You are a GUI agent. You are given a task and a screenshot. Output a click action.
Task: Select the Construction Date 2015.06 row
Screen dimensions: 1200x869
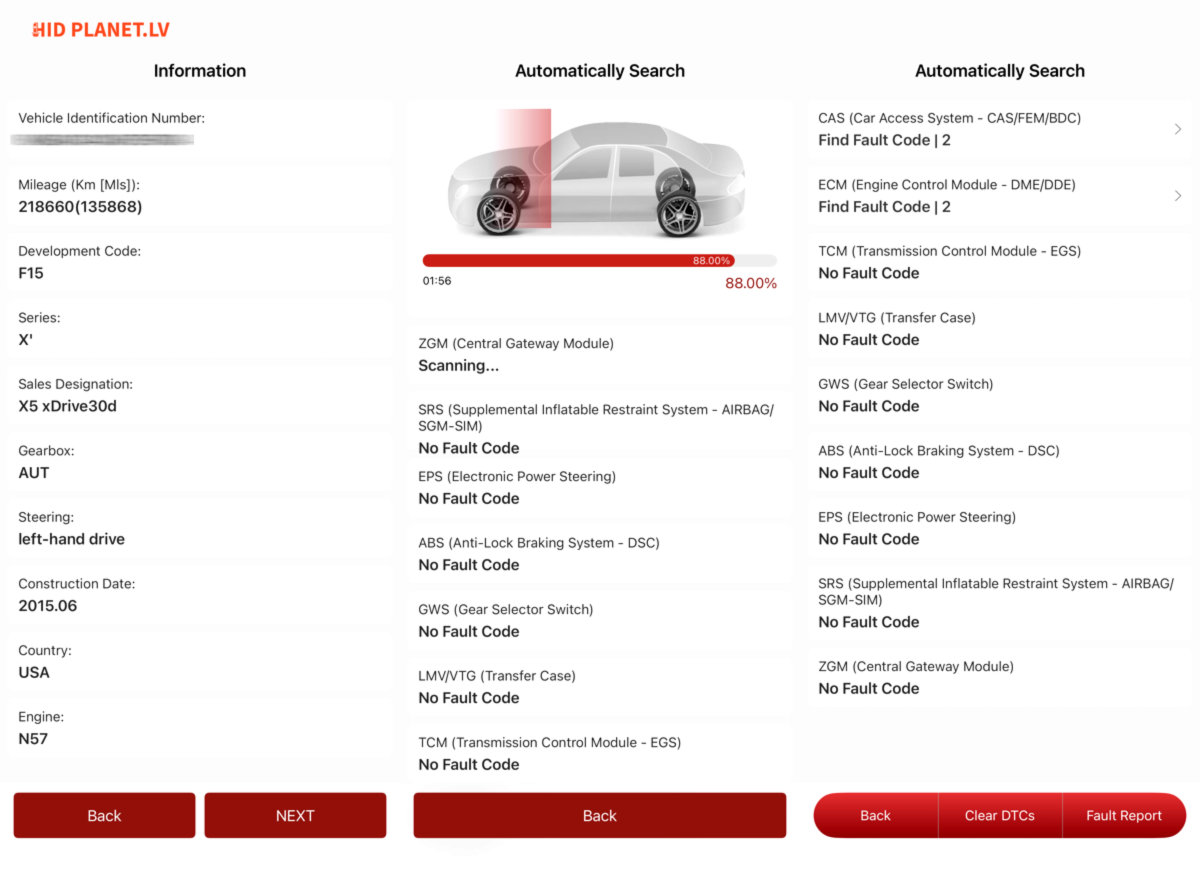click(x=200, y=595)
